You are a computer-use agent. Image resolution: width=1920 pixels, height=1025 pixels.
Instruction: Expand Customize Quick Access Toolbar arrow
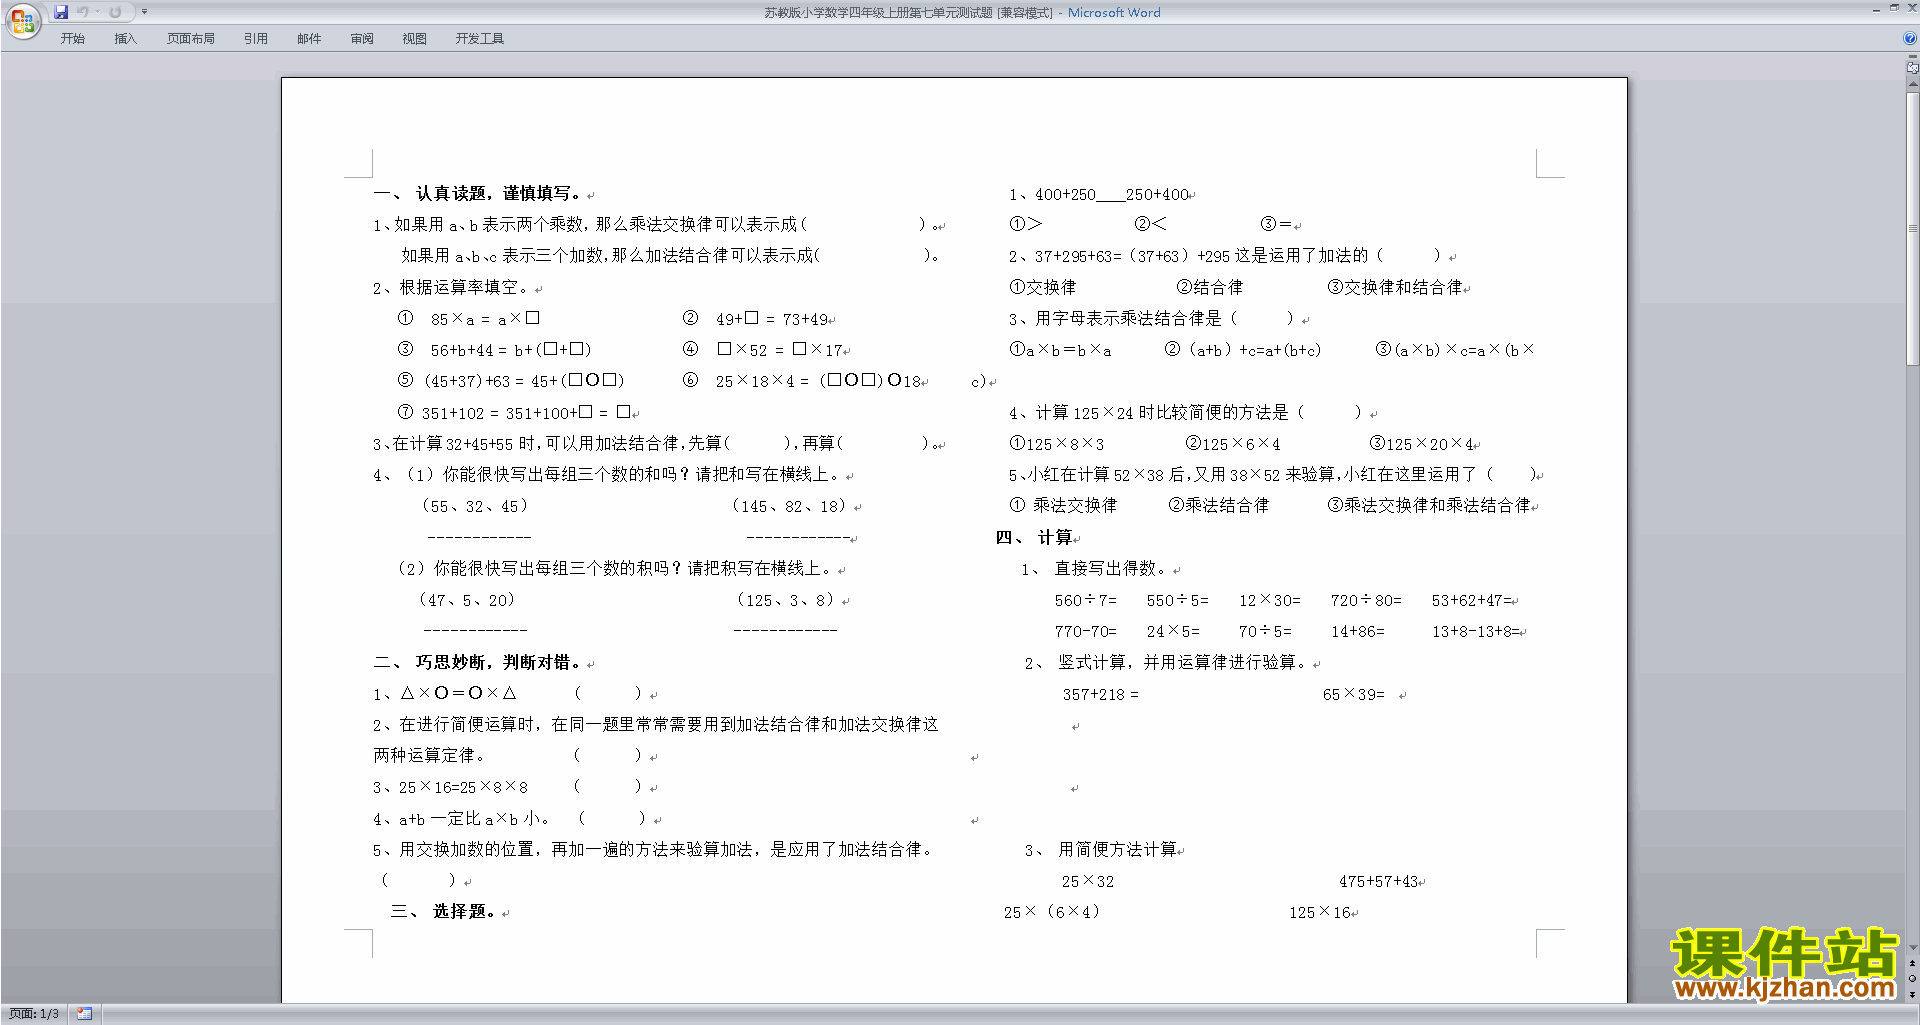(144, 12)
